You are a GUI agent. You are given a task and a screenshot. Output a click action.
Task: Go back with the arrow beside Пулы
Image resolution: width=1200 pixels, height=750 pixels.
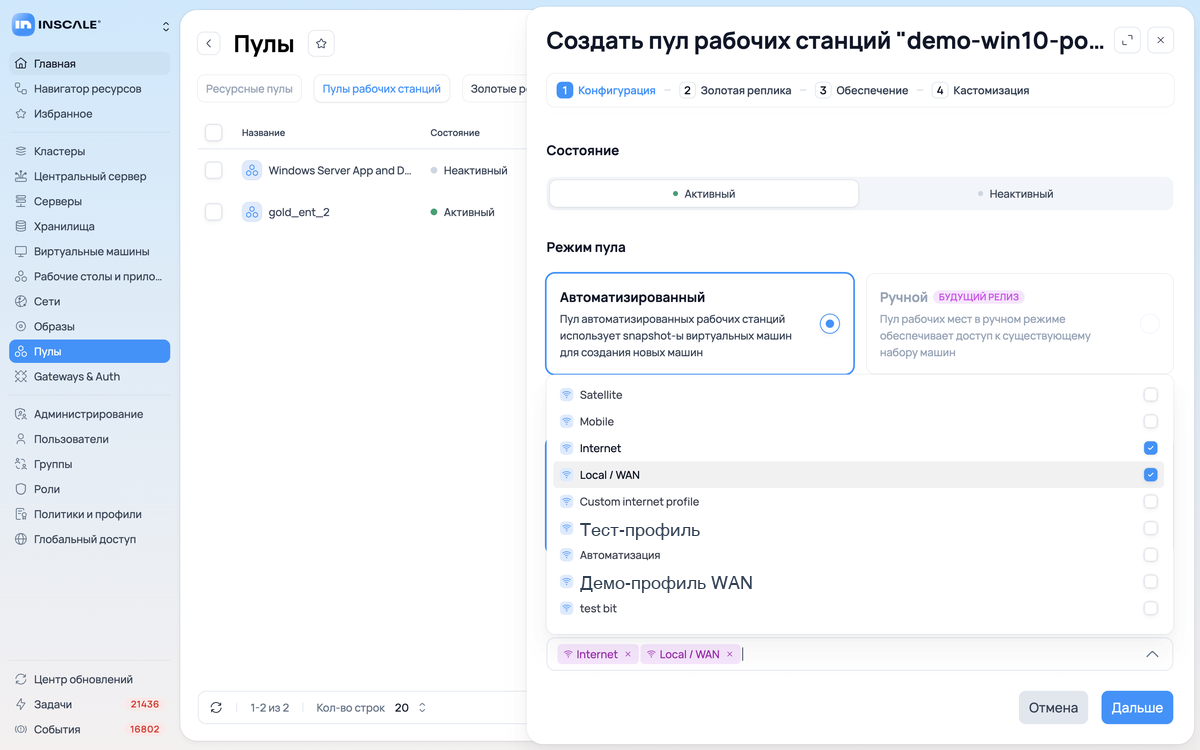(209, 43)
